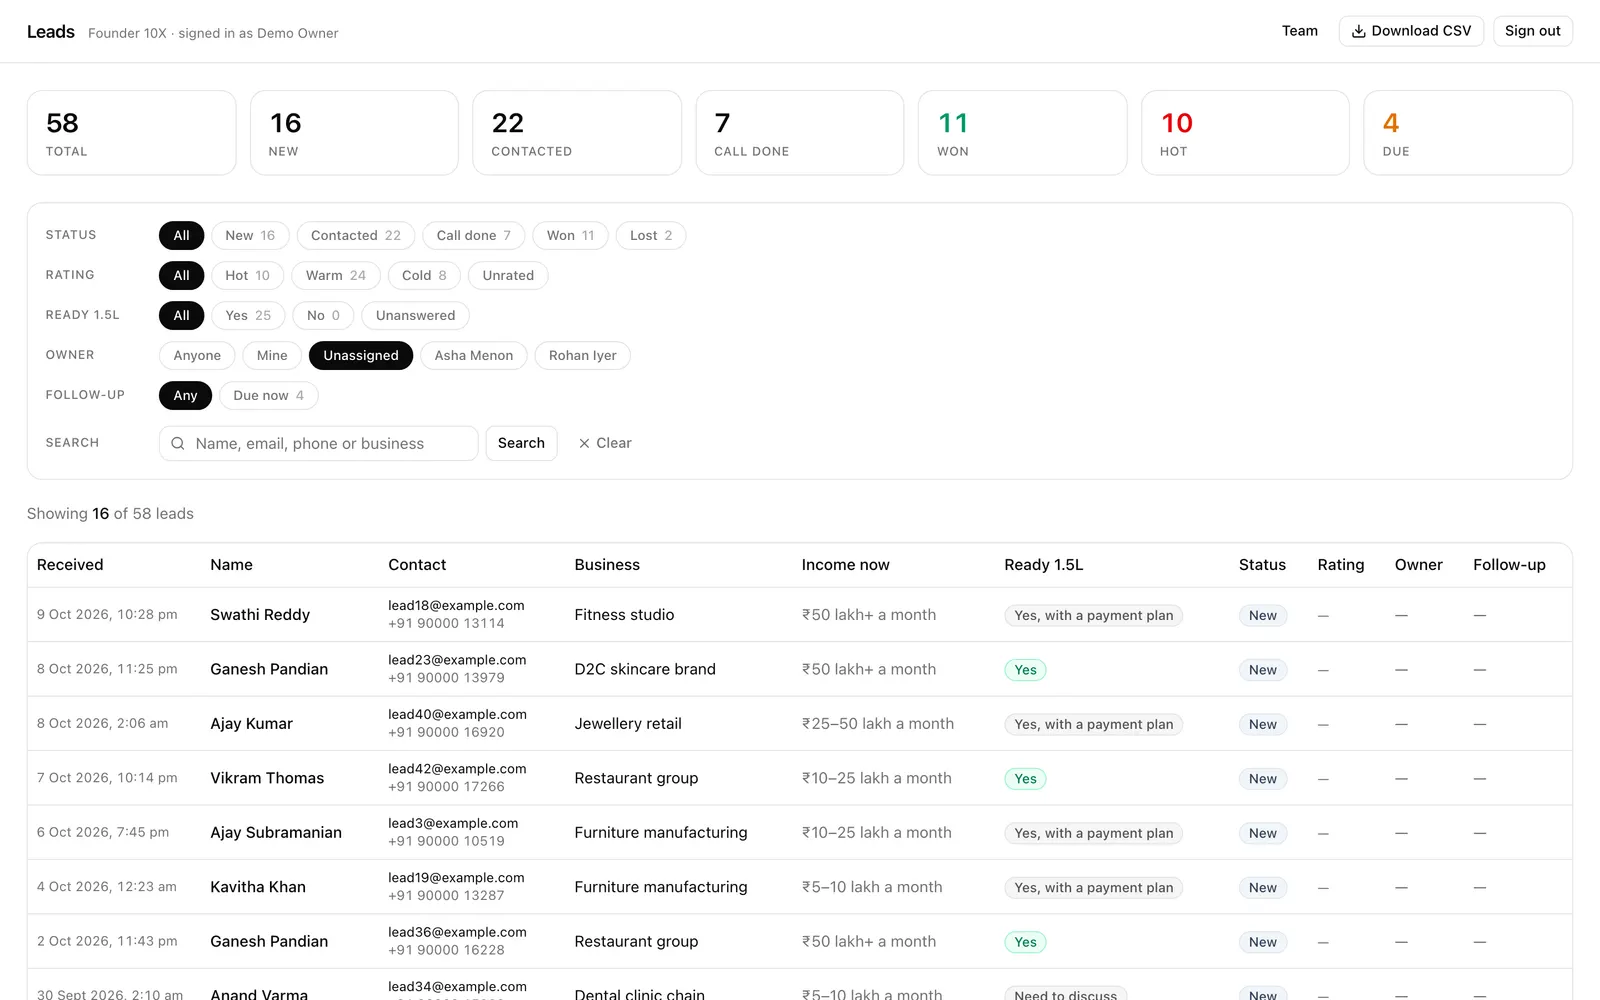Filter owner by Rohan Iyer
Screen dimensions: 1600x1000
coord(583,355)
